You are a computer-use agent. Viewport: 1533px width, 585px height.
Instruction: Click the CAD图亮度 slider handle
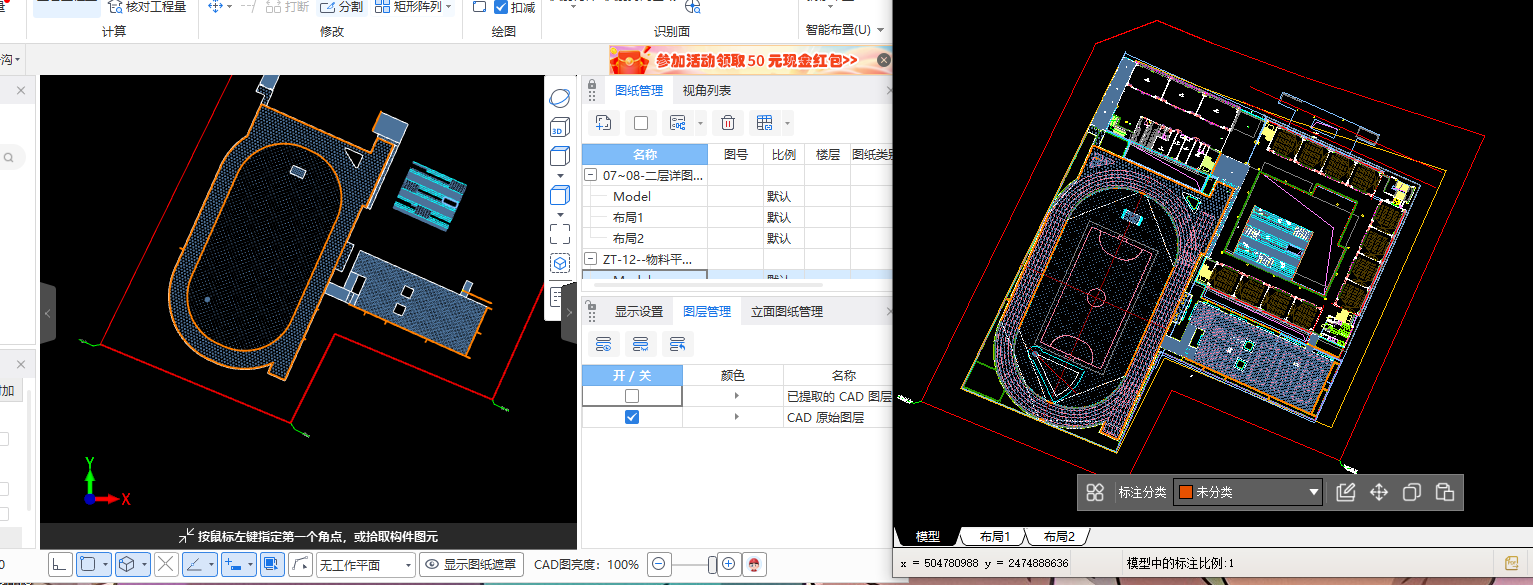pos(712,564)
